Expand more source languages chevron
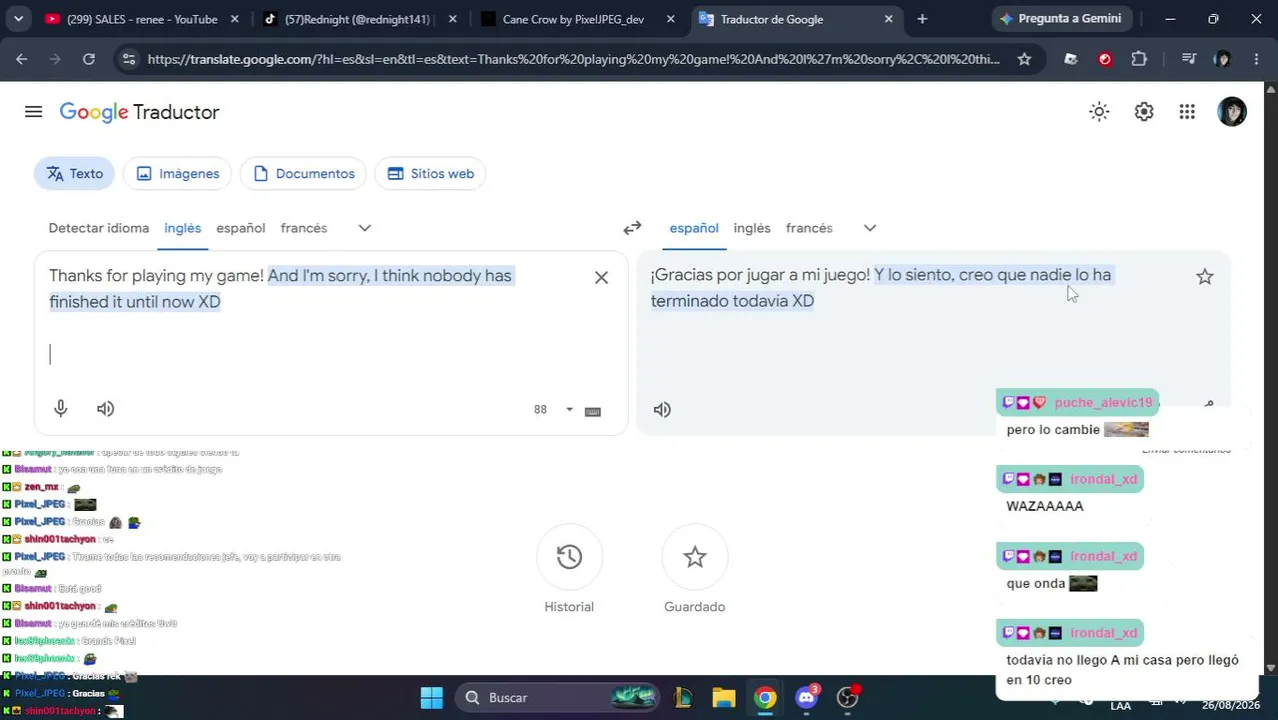The image size is (1278, 720). tap(365, 228)
